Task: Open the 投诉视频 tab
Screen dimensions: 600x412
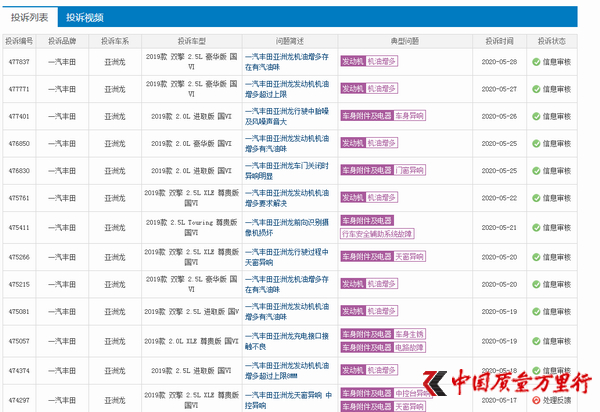Action: pos(85,17)
